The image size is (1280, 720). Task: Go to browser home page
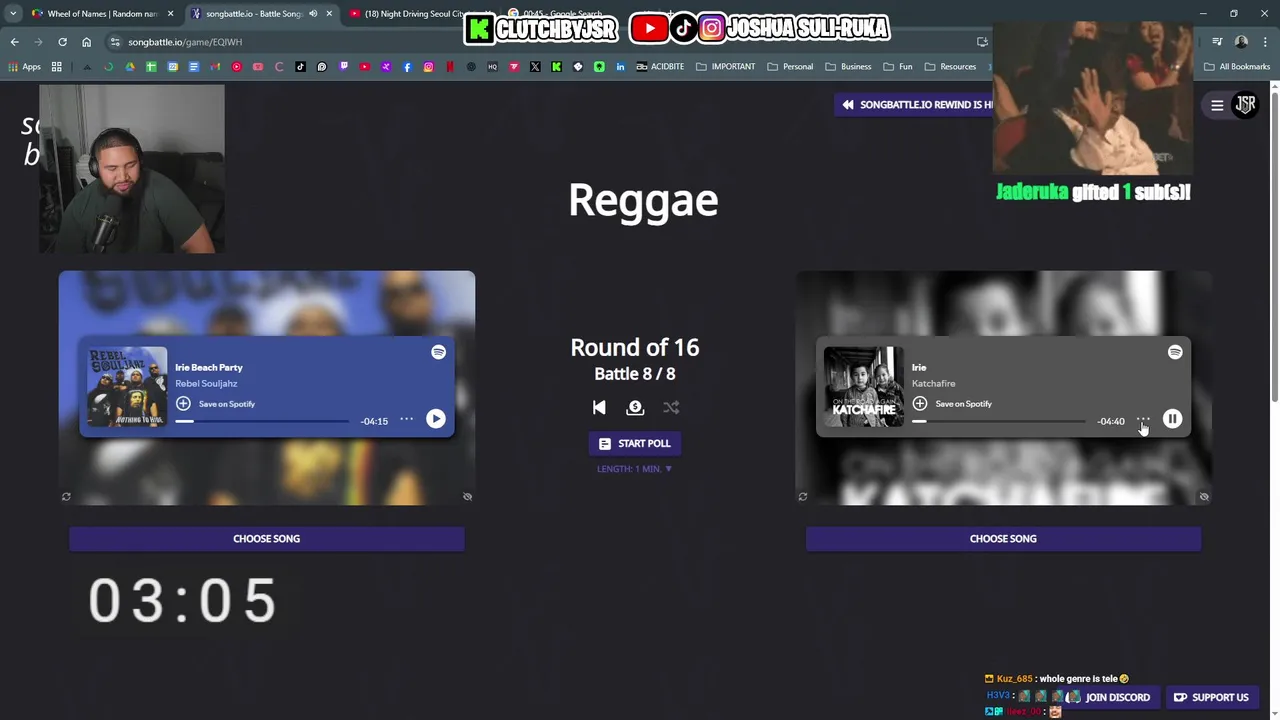coord(86,42)
